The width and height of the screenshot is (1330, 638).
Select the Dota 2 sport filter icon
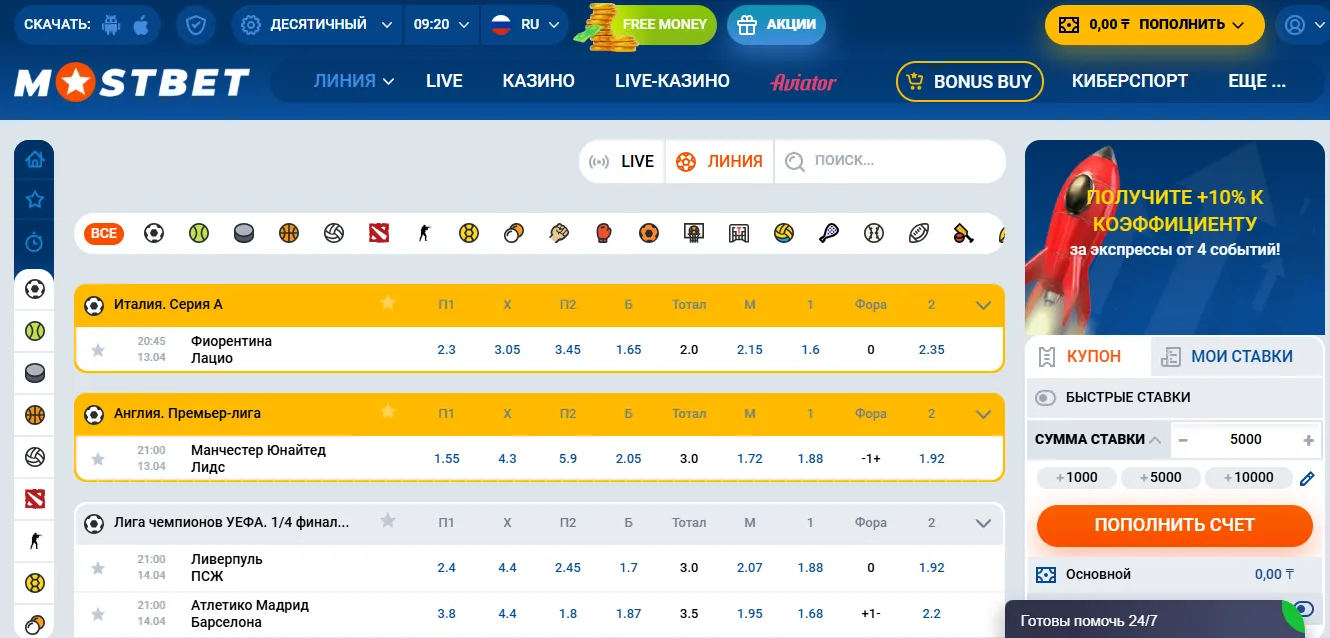click(378, 233)
